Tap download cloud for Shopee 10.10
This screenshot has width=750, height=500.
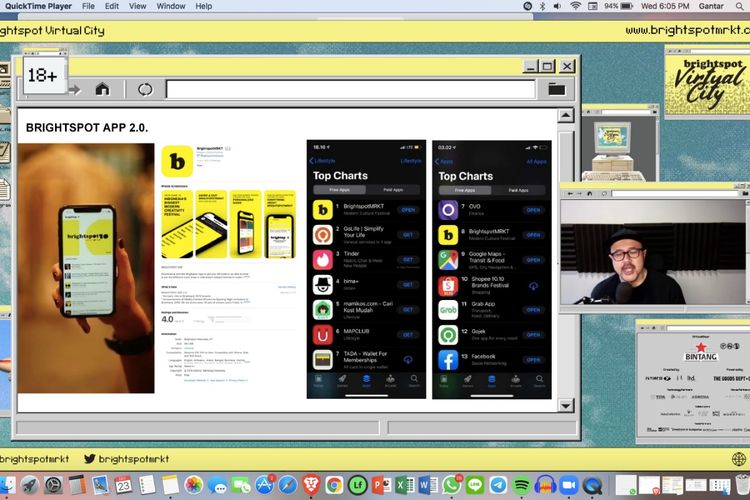click(x=533, y=286)
